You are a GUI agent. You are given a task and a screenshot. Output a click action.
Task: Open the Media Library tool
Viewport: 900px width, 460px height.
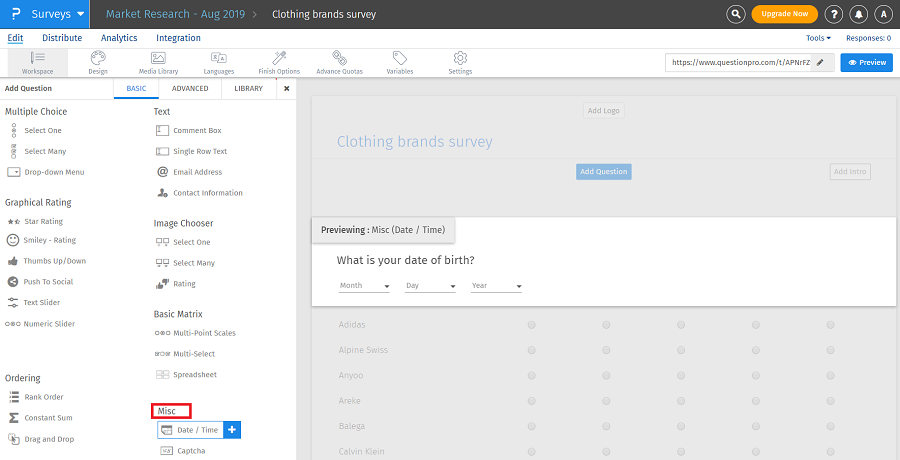(158, 62)
